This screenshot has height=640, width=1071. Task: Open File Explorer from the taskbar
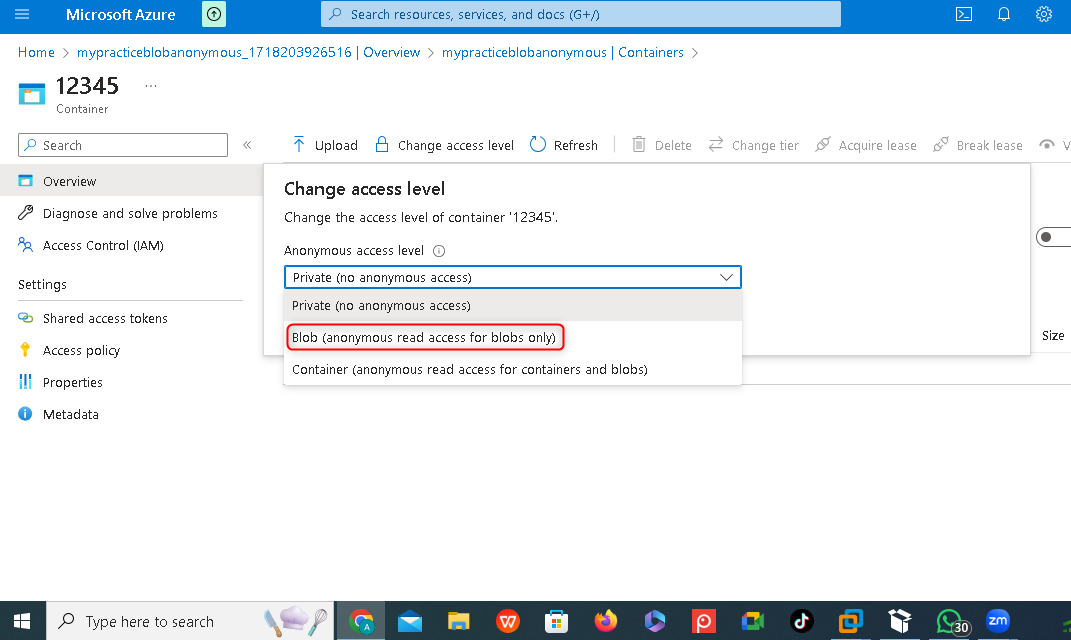pyautogui.click(x=458, y=621)
